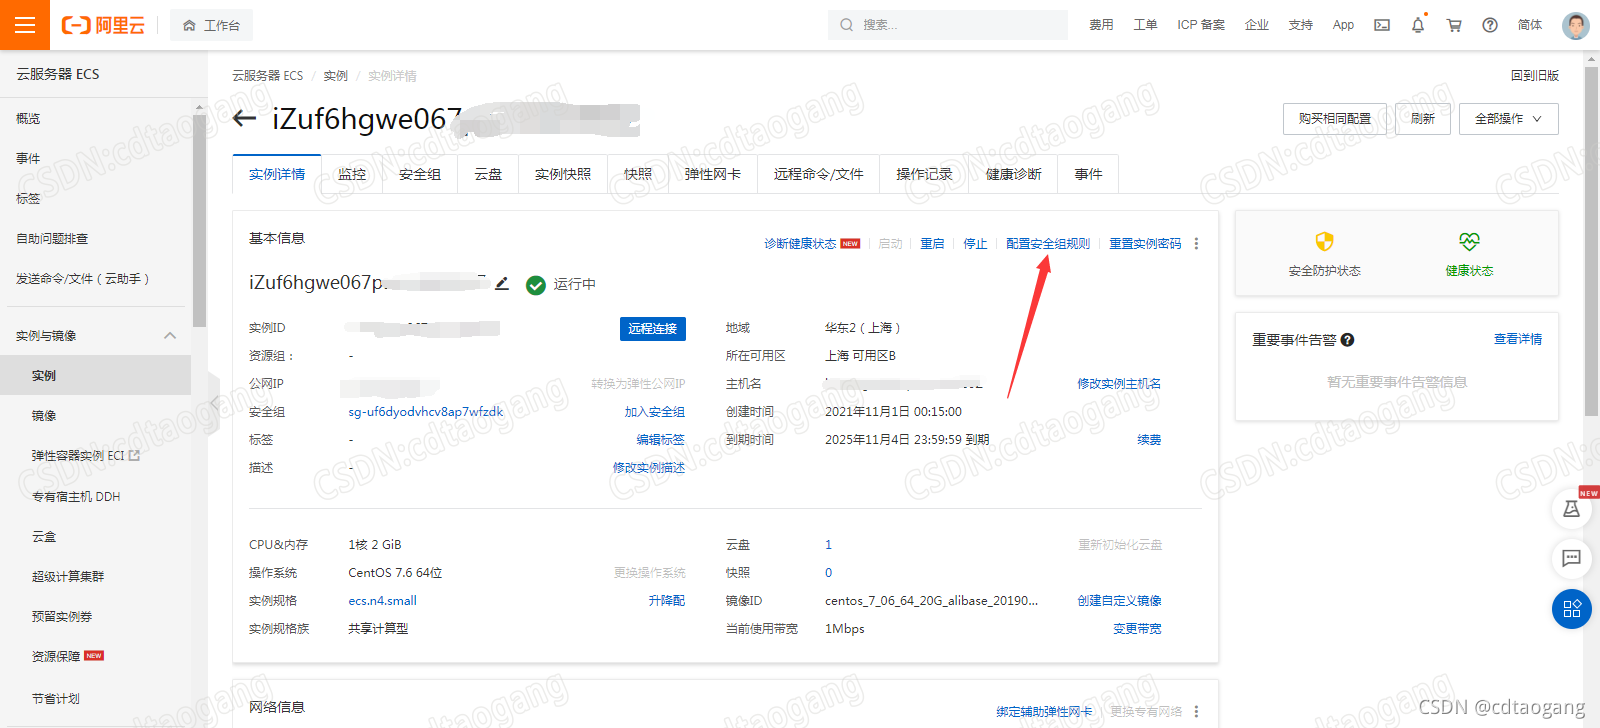
Task: Click the 重启 restart link
Action: click(x=932, y=244)
